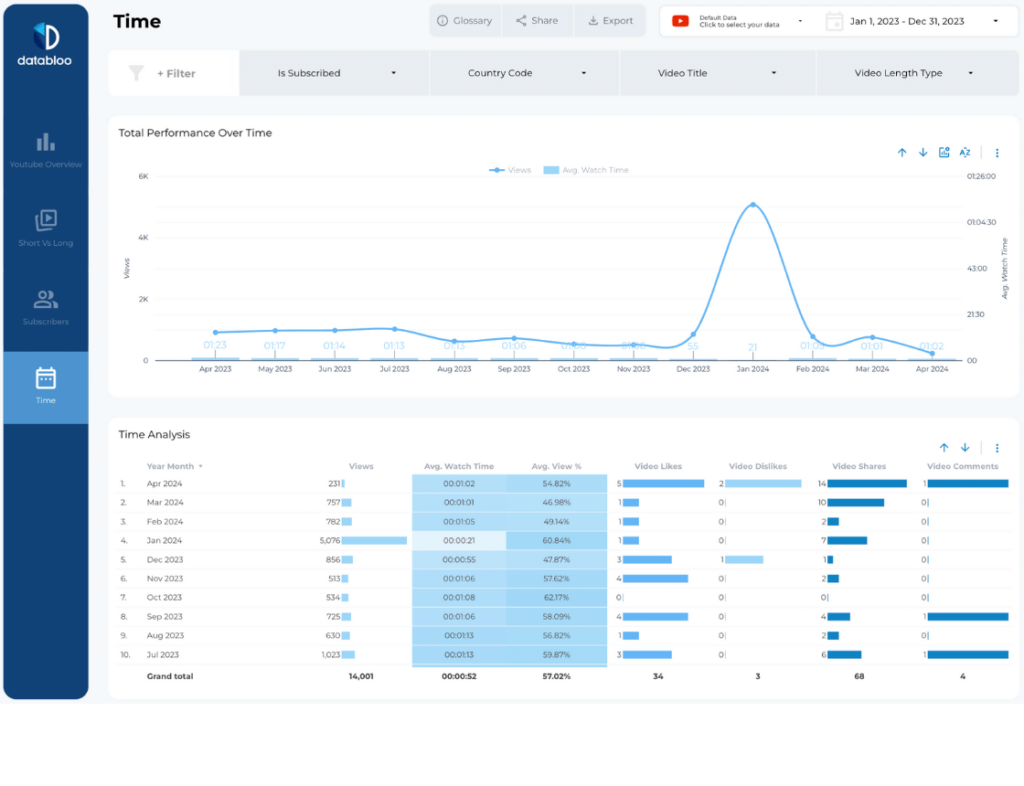Open the Glossary

(464, 20)
